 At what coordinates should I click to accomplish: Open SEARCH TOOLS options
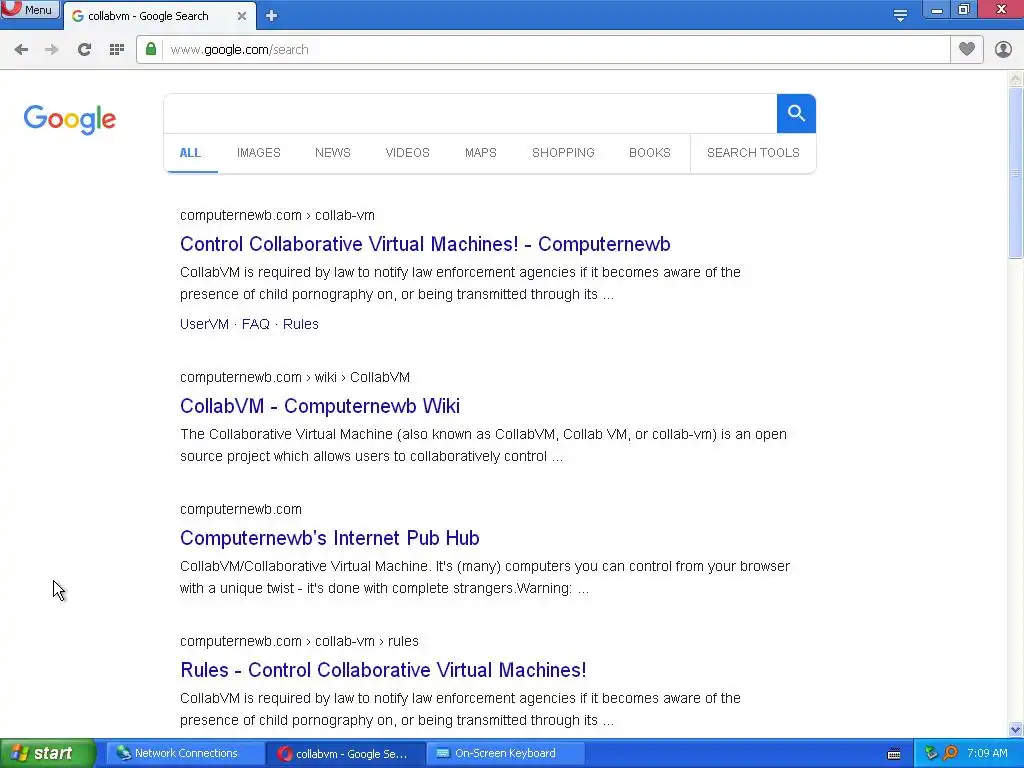pos(753,153)
